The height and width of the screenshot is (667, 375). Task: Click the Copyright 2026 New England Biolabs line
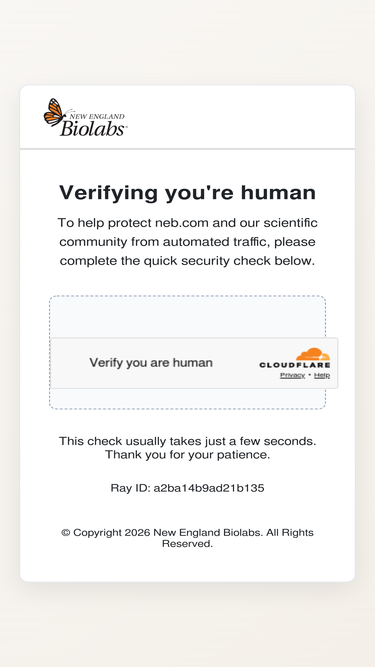188,533
